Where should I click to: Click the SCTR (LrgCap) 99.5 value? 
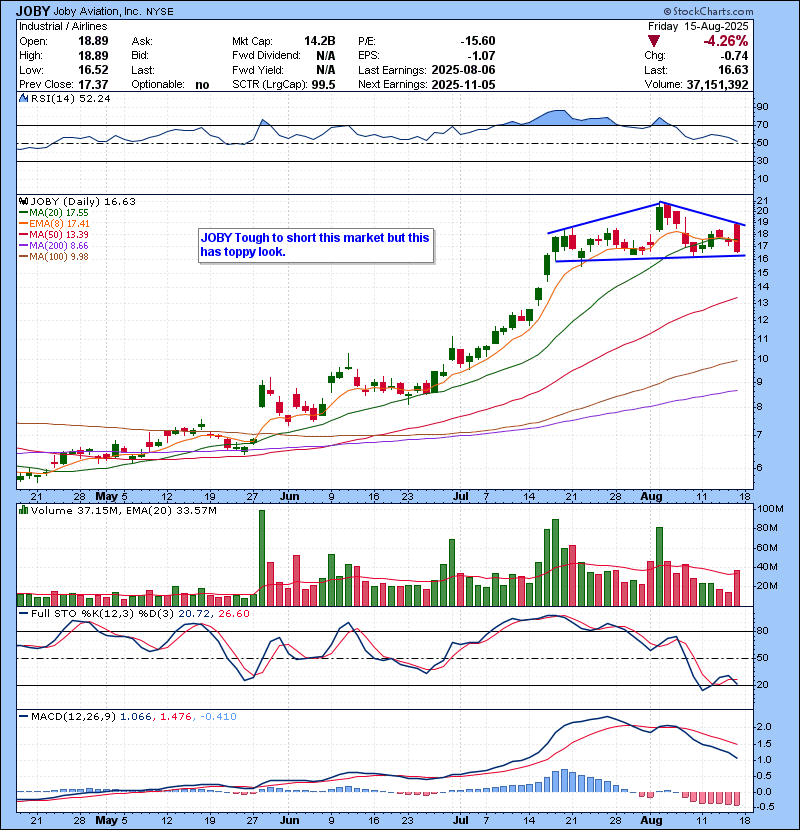(x=323, y=85)
